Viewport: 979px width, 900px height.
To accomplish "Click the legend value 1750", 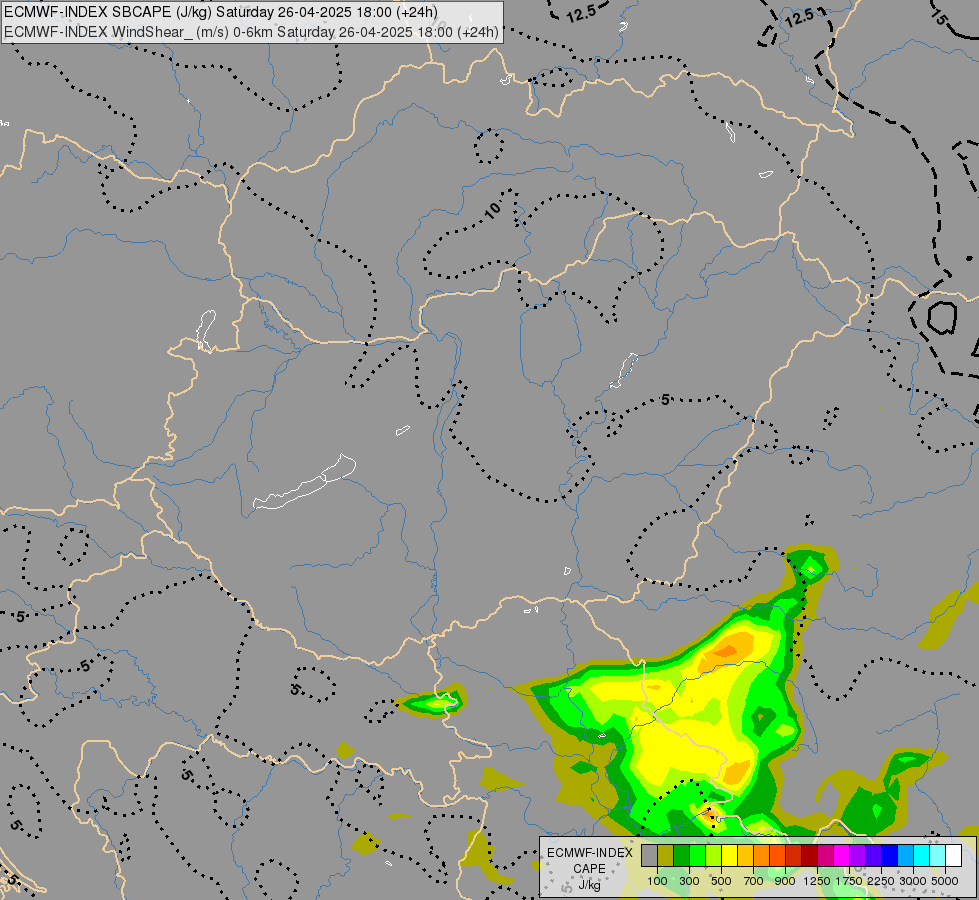I will point(849,881).
